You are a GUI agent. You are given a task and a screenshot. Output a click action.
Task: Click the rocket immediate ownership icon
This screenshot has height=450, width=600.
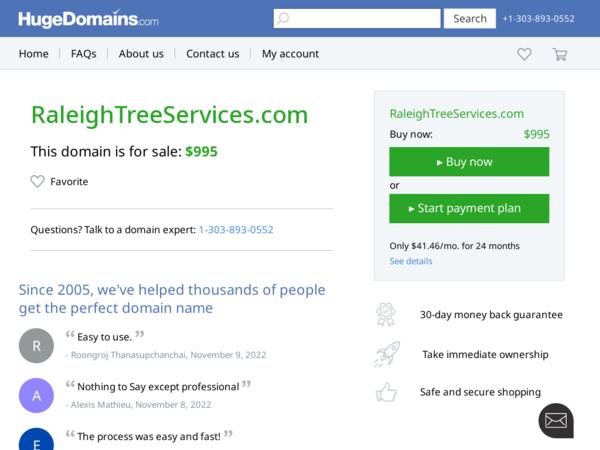click(x=387, y=354)
